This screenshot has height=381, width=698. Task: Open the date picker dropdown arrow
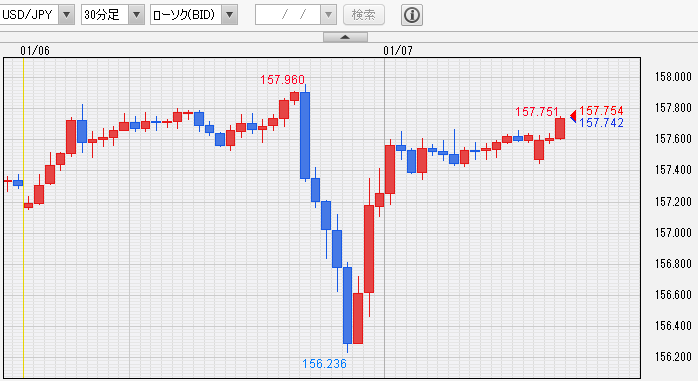[329, 15]
